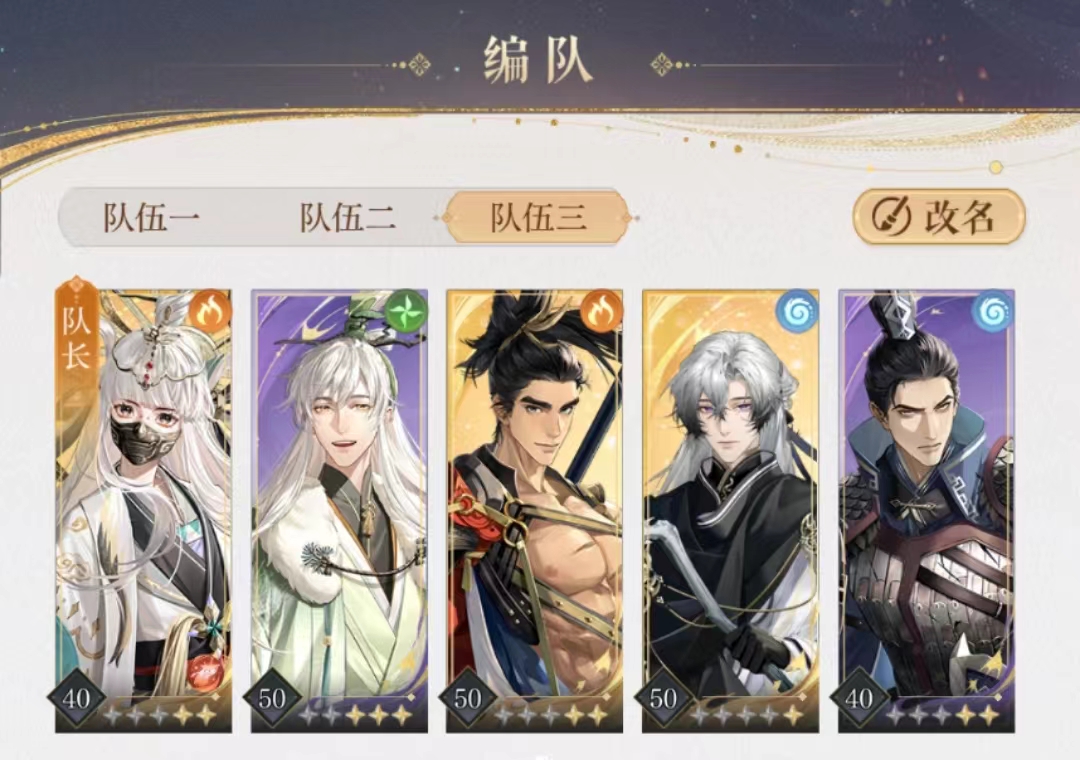
Task: Click fire element icon on shirtless warrior card
Action: [x=601, y=311]
